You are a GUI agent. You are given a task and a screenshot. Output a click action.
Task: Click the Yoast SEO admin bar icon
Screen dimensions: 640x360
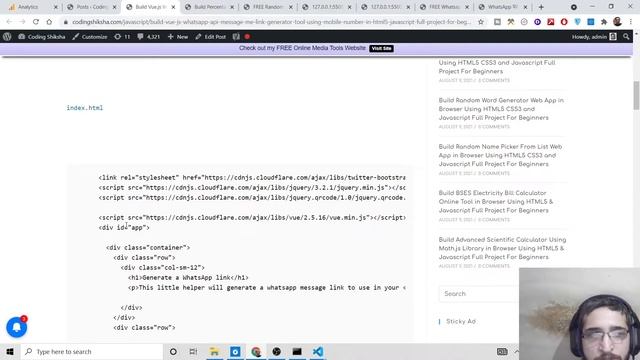coord(236,37)
